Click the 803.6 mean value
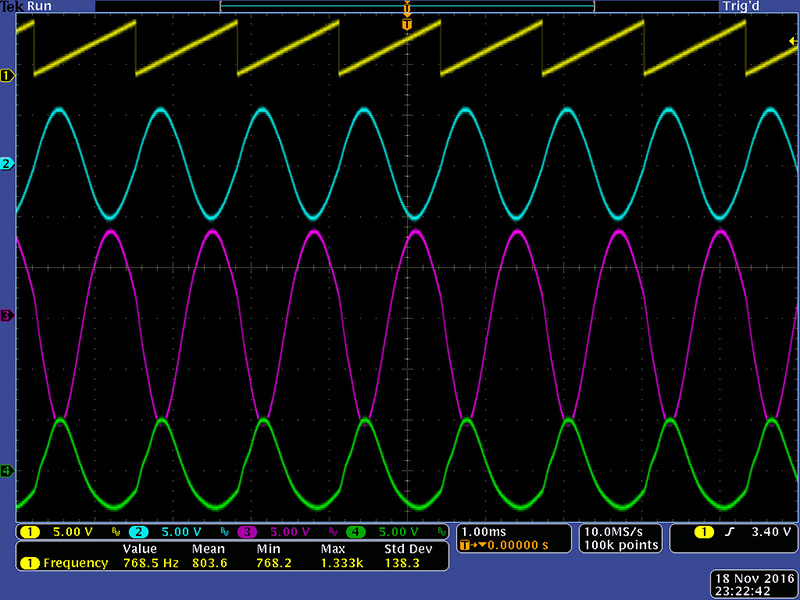The width and height of the screenshot is (800, 600). coord(210,563)
